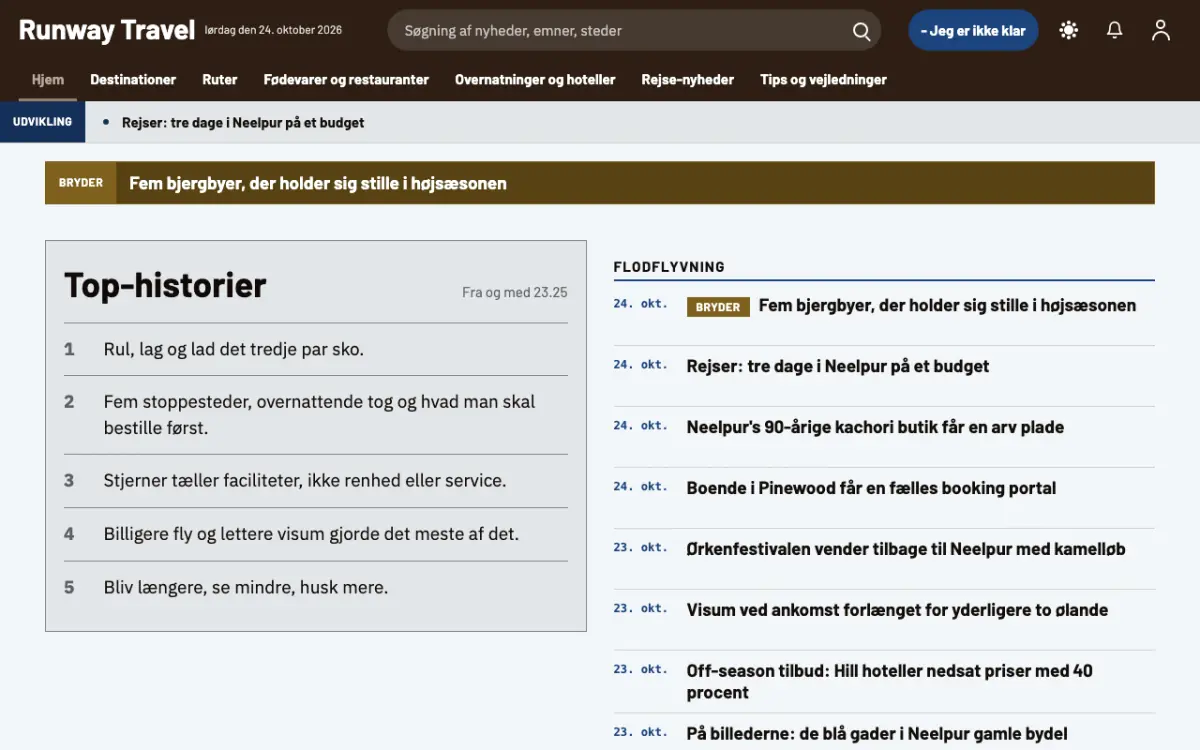Toggle the sun theme icon
The width and height of the screenshot is (1200, 750).
point(1069,30)
